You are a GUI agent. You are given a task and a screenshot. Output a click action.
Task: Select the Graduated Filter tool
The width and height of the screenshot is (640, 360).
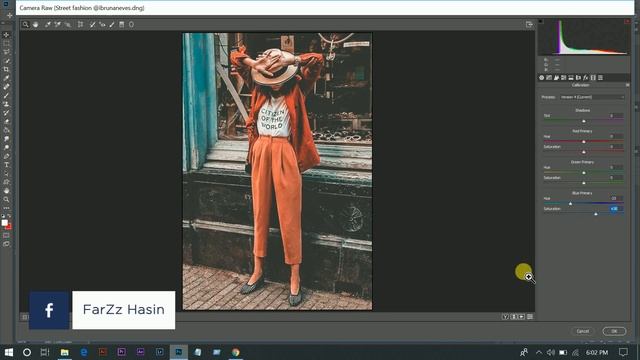122,24
